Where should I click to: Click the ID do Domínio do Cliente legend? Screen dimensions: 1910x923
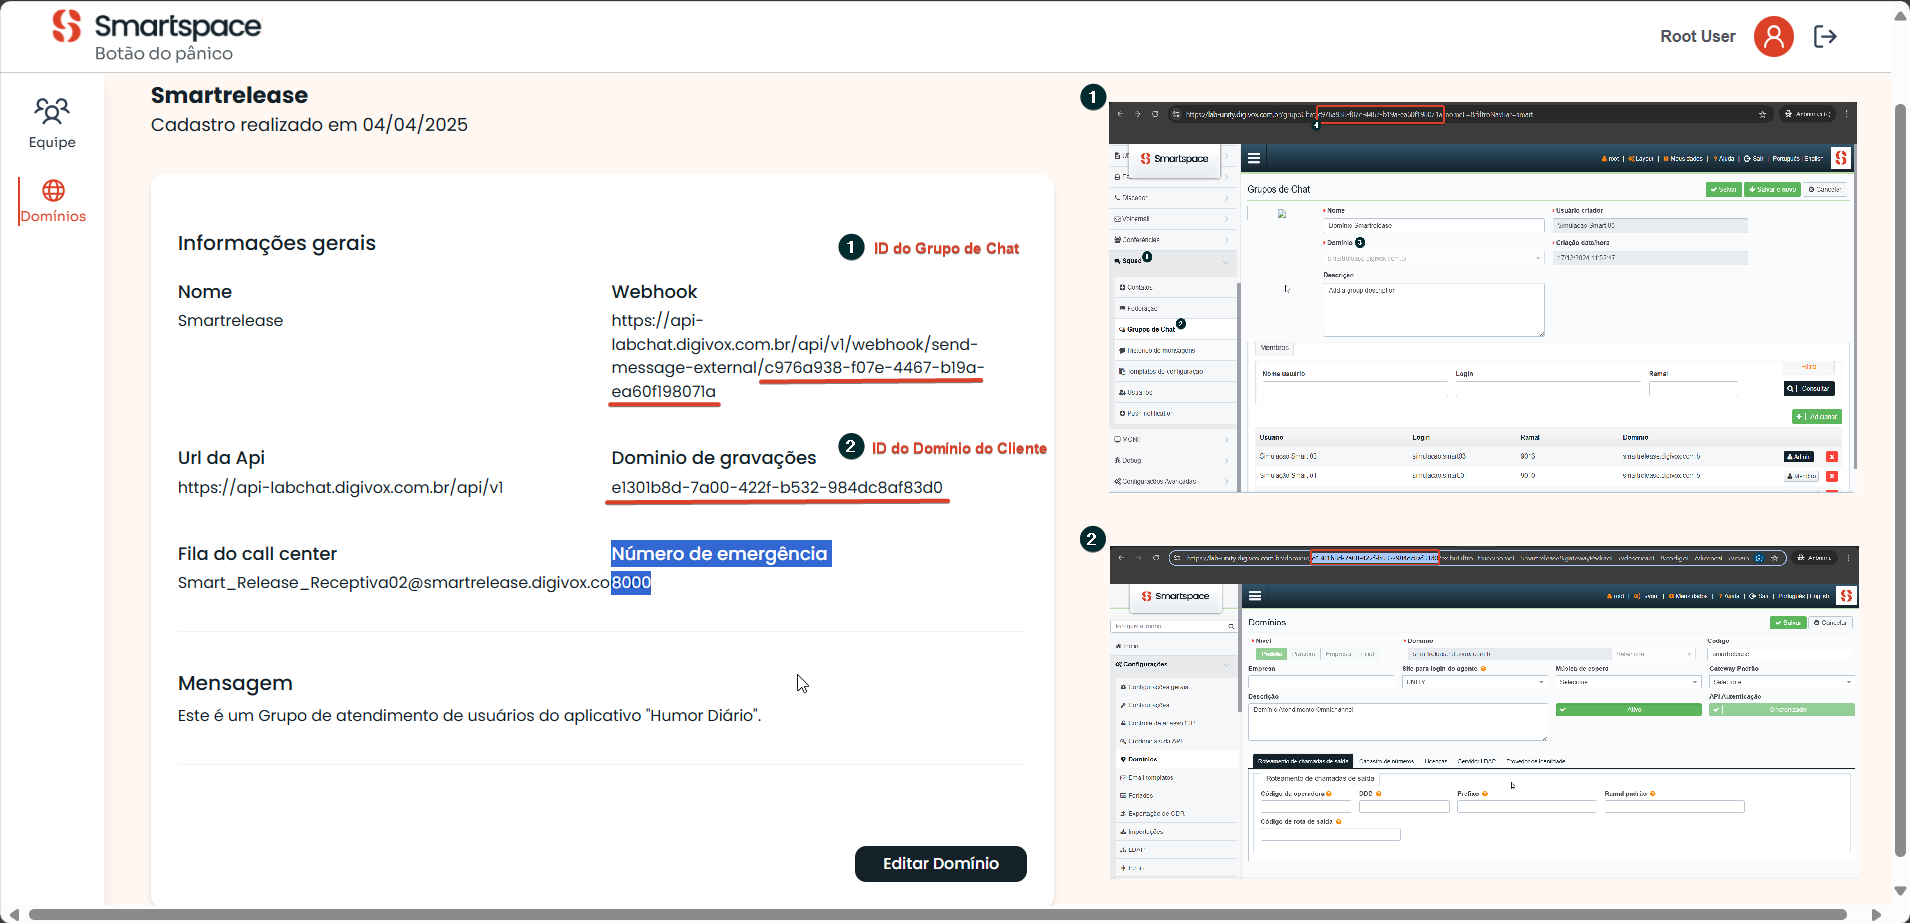[959, 449]
